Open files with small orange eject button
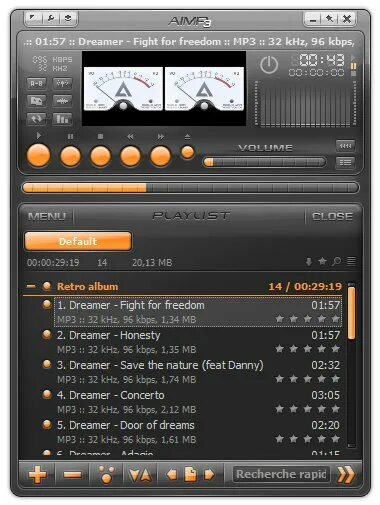 tap(187, 152)
